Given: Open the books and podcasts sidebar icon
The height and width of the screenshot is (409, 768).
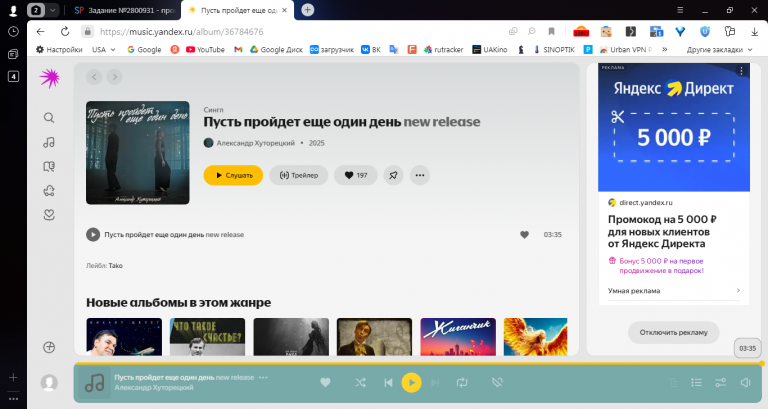Looking at the screenshot, I should pyautogui.click(x=49, y=167).
